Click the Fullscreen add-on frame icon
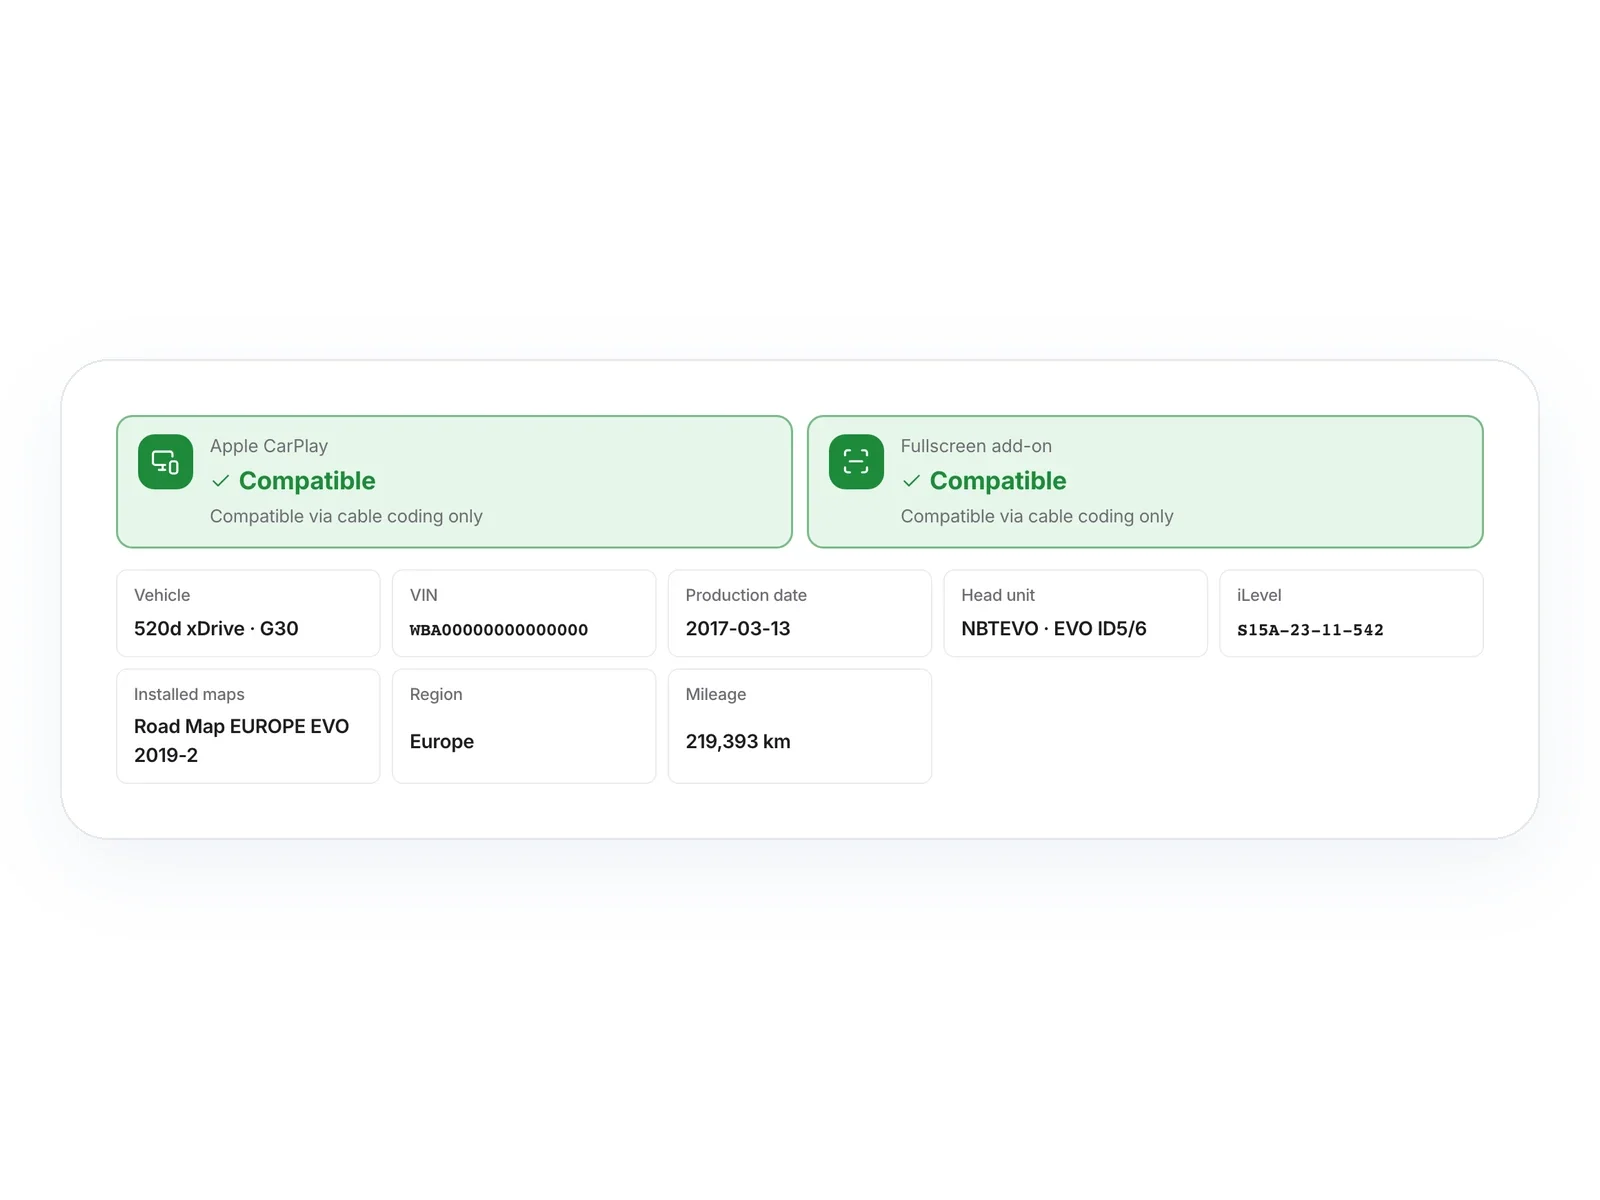Screen dimensions: 1600x1200 tap(856, 462)
